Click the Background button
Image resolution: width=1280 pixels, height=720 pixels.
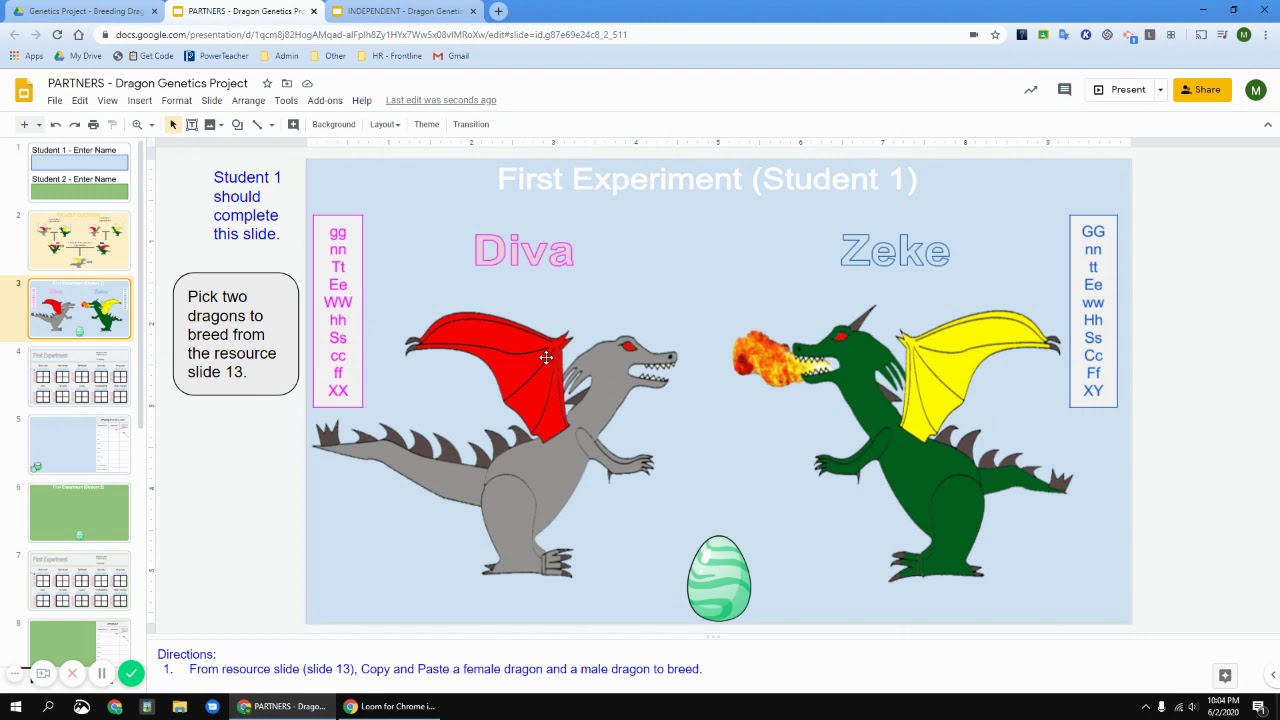(333, 124)
